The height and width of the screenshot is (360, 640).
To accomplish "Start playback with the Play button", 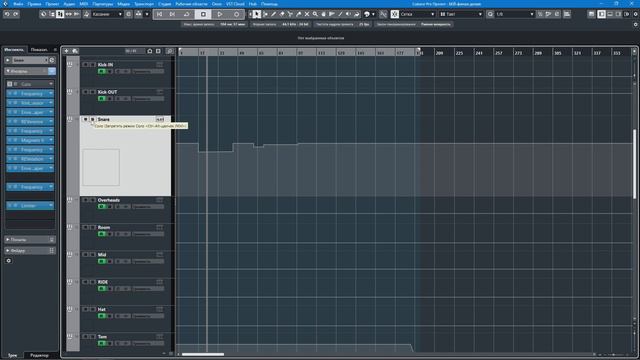I will click(x=220, y=14).
